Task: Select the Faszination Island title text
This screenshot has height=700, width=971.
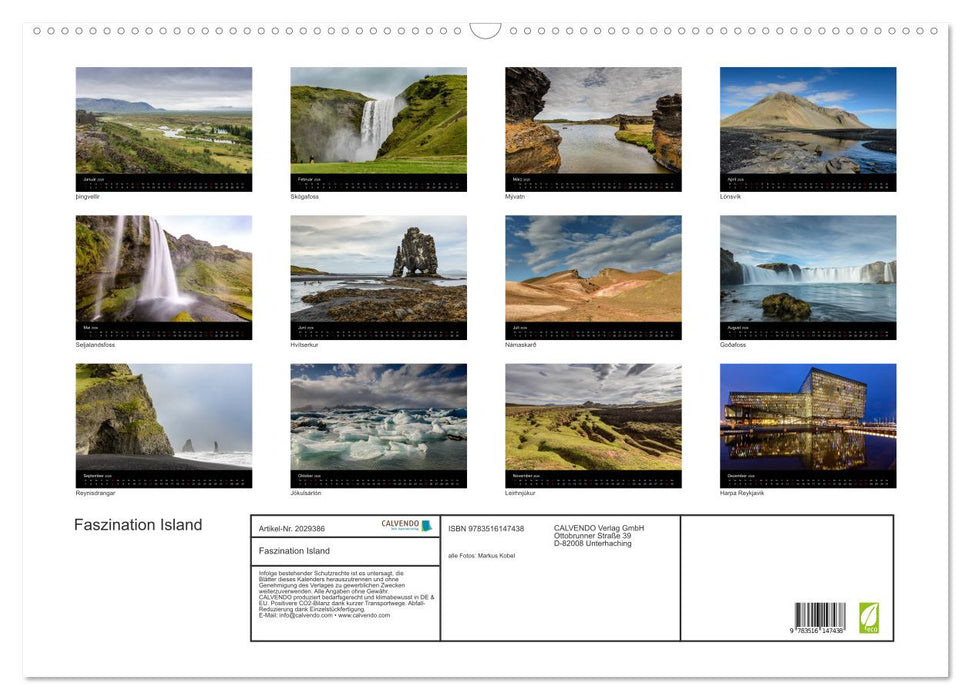Action: point(138,524)
